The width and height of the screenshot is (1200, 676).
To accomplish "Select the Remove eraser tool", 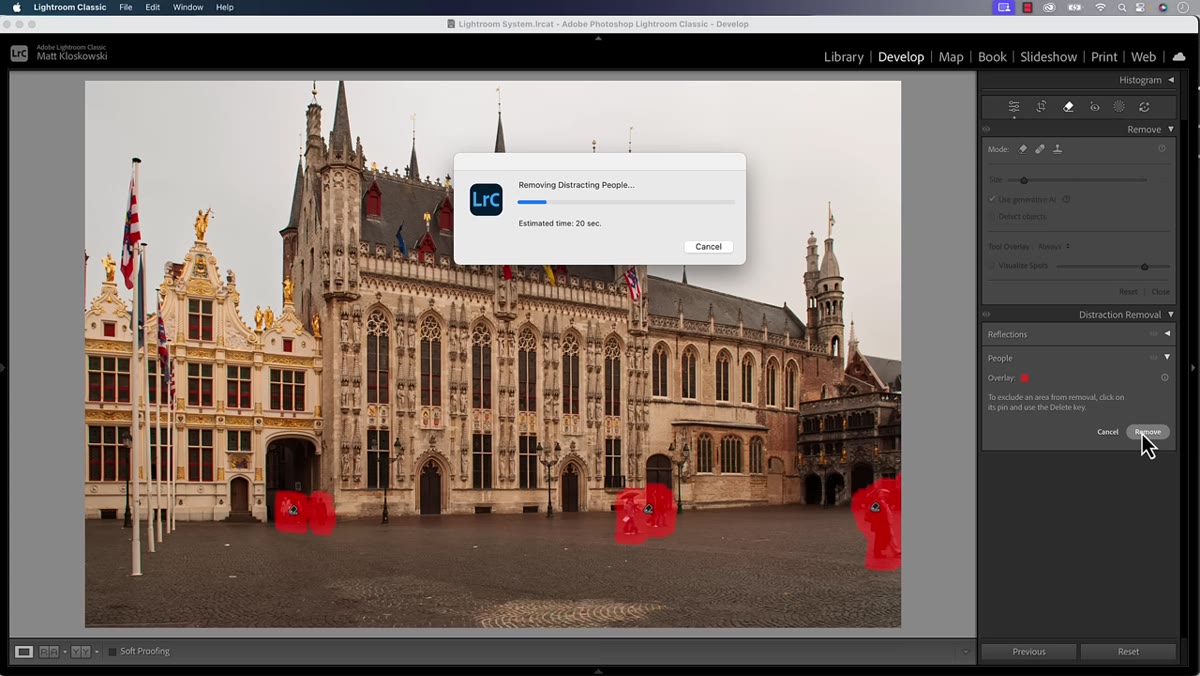I will click(x=1068, y=107).
